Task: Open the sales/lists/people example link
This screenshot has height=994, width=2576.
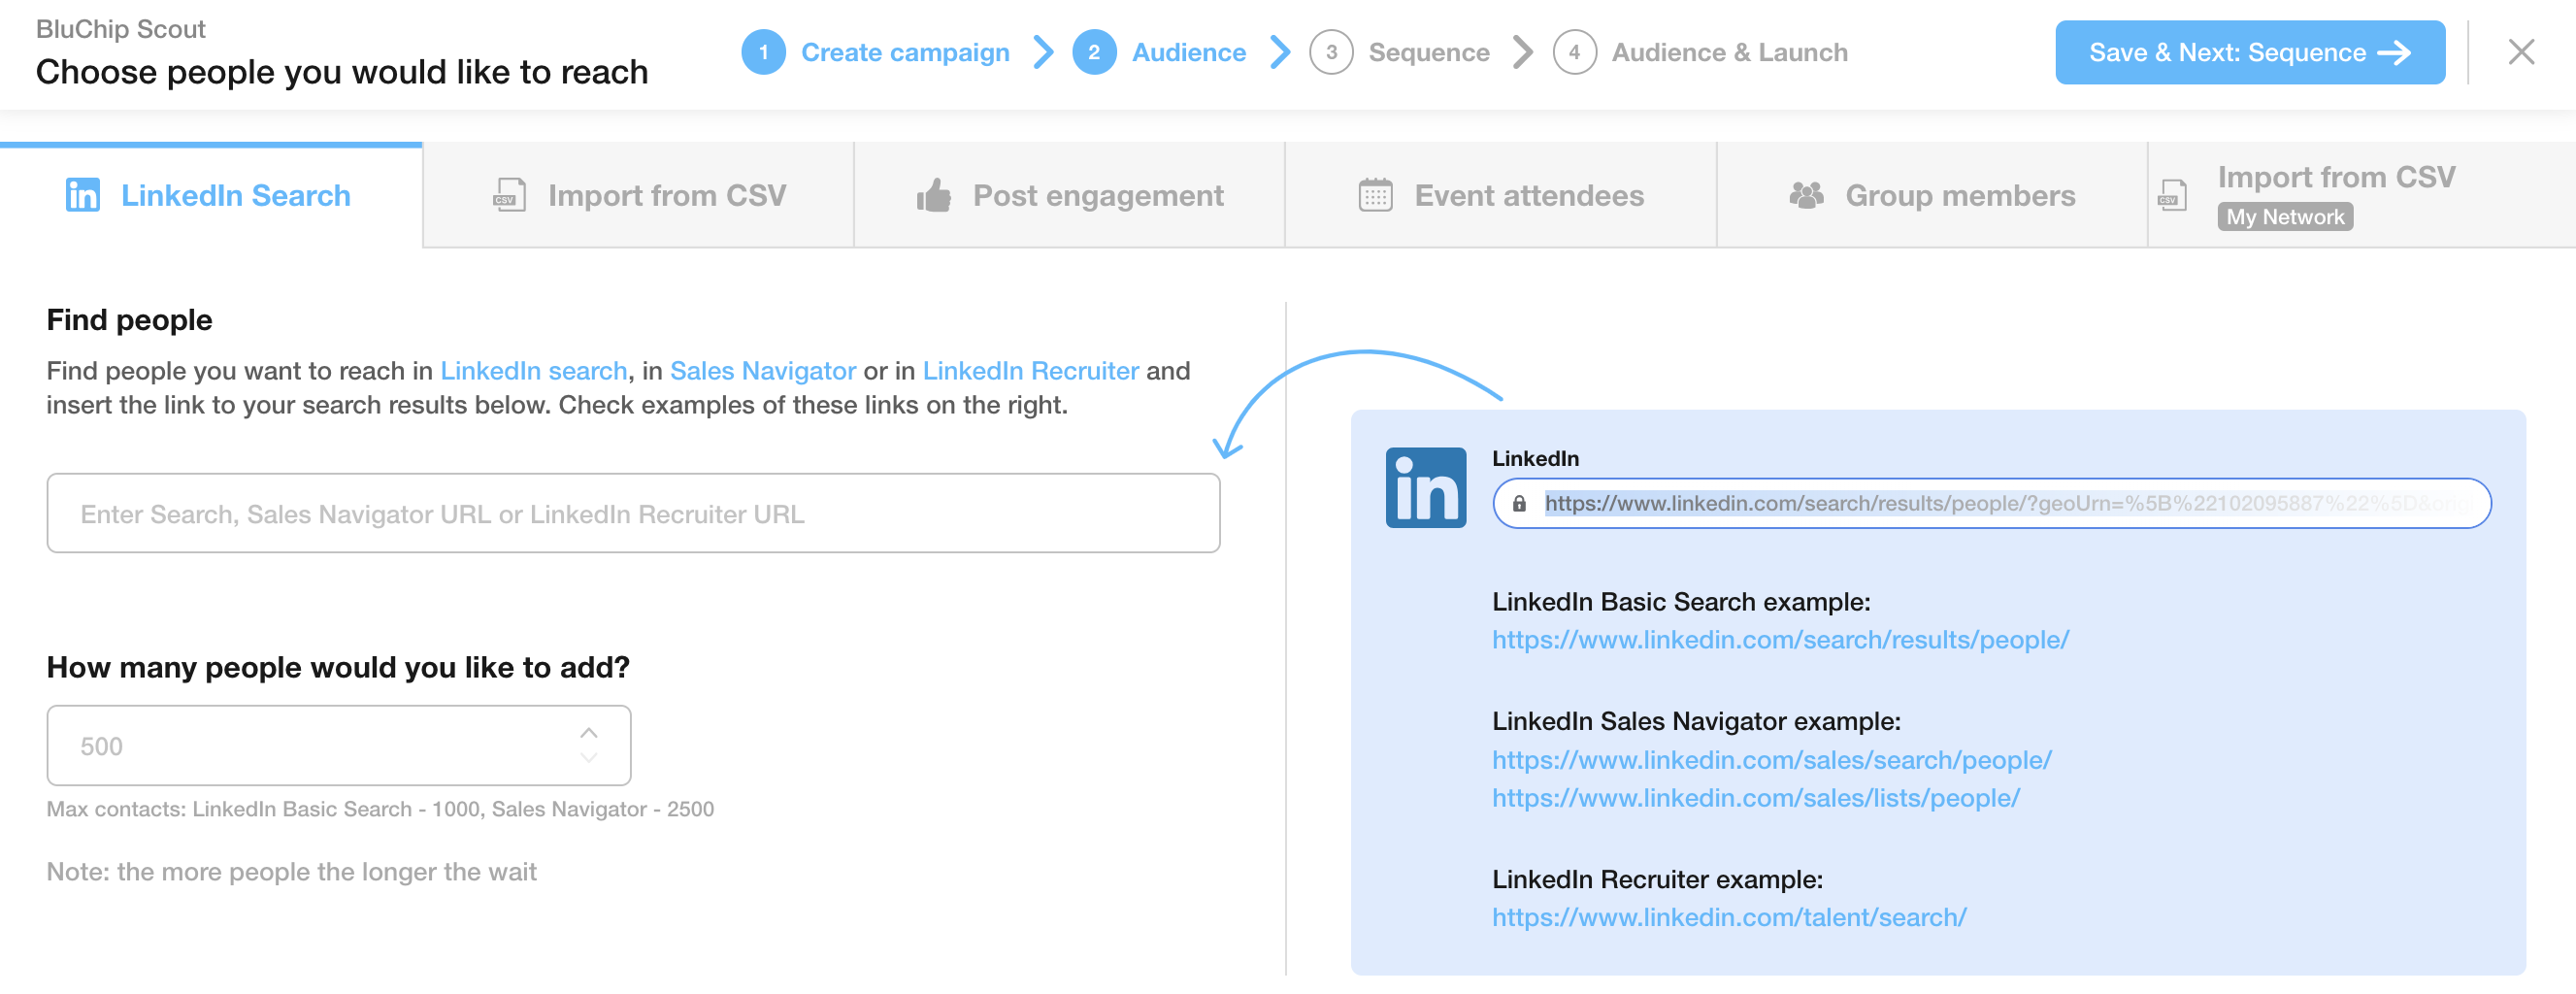Action: pyautogui.click(x=1755, y=799)
